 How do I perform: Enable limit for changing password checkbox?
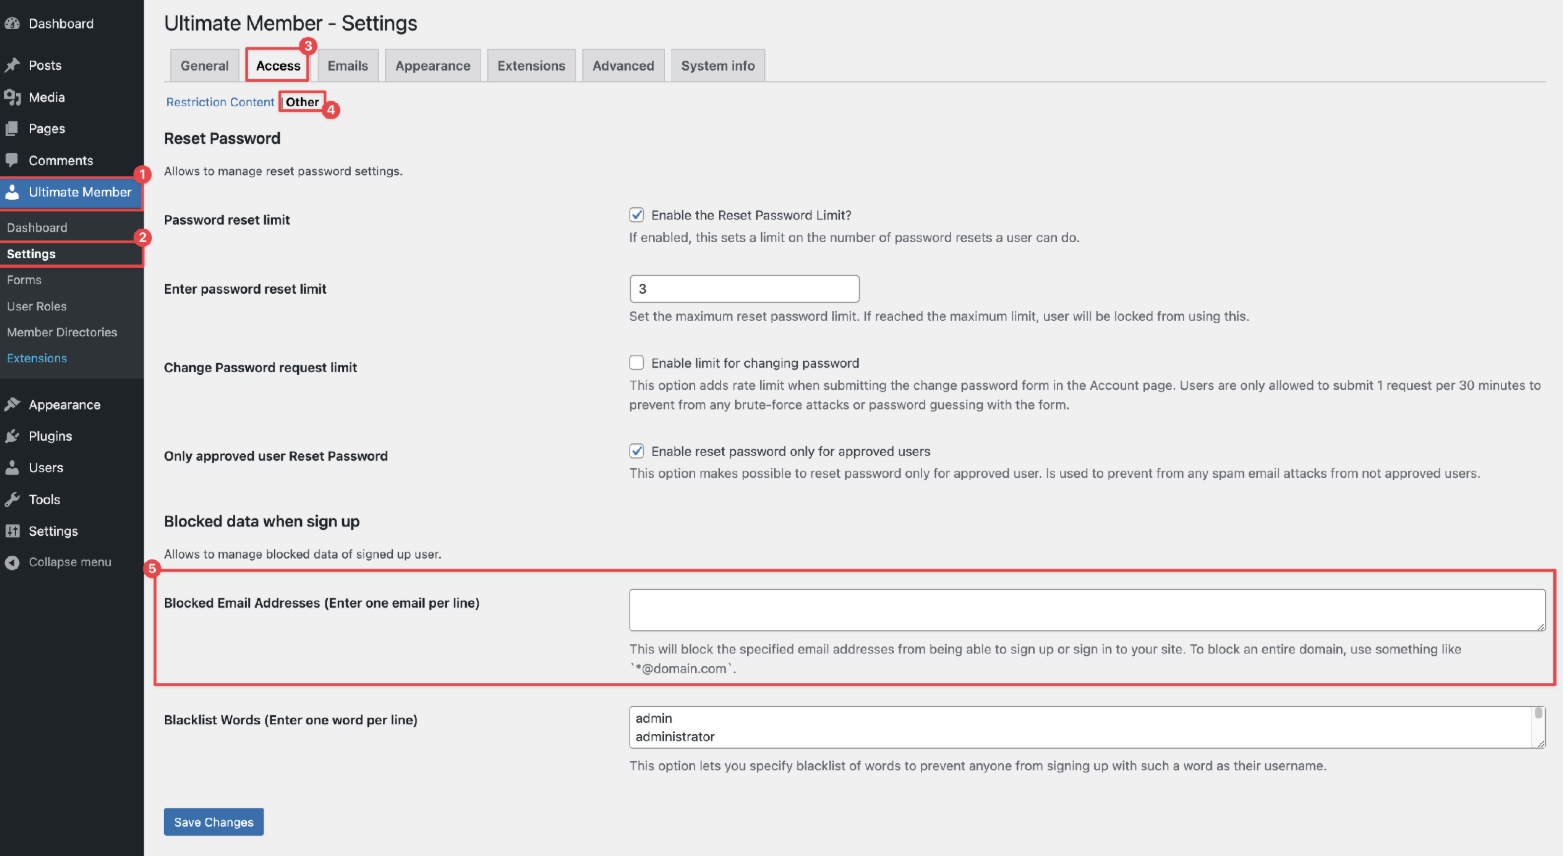pos(636,363)
